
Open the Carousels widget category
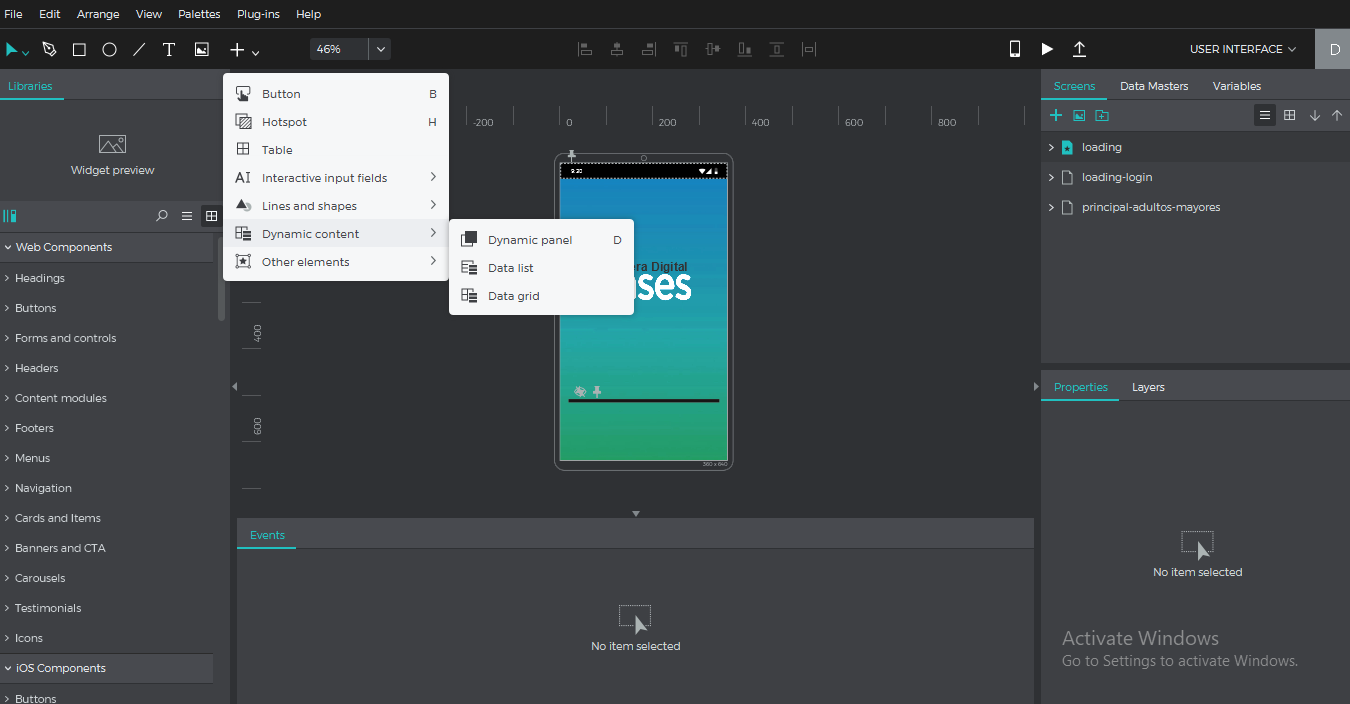pyautogui.click(x=40, y=578)
